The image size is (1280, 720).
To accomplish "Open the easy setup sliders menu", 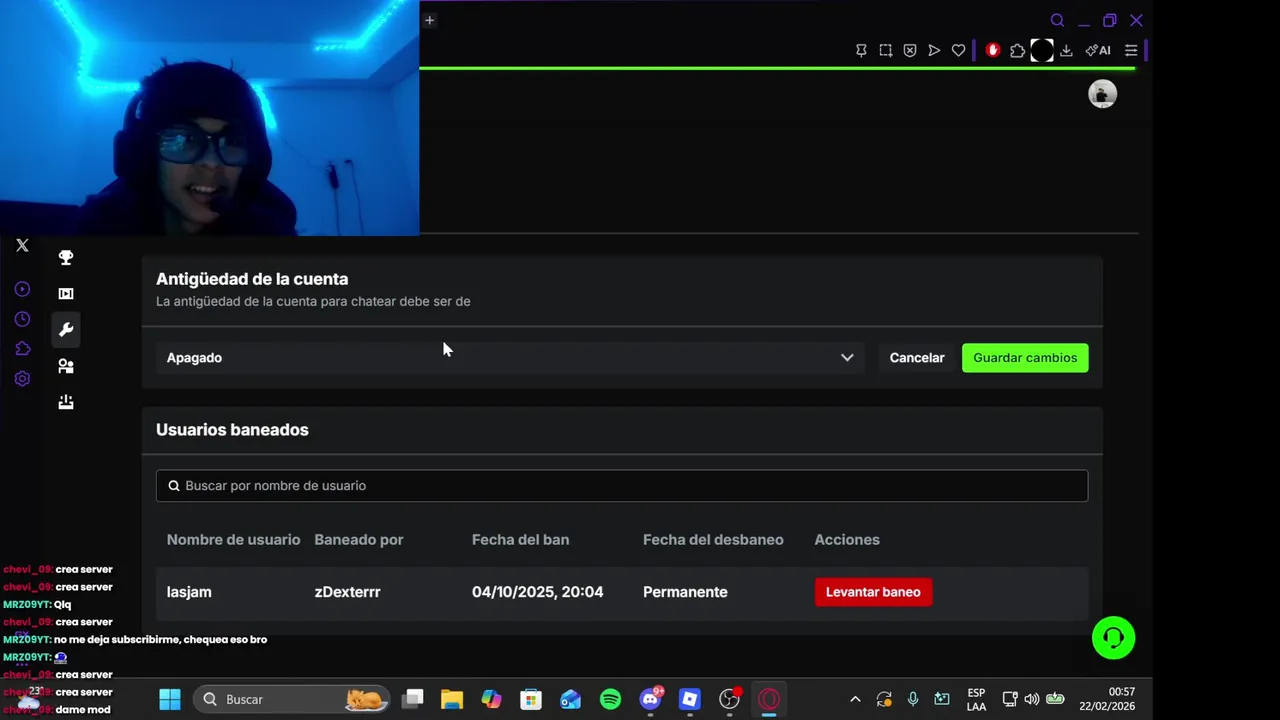I will (1131, 50).
